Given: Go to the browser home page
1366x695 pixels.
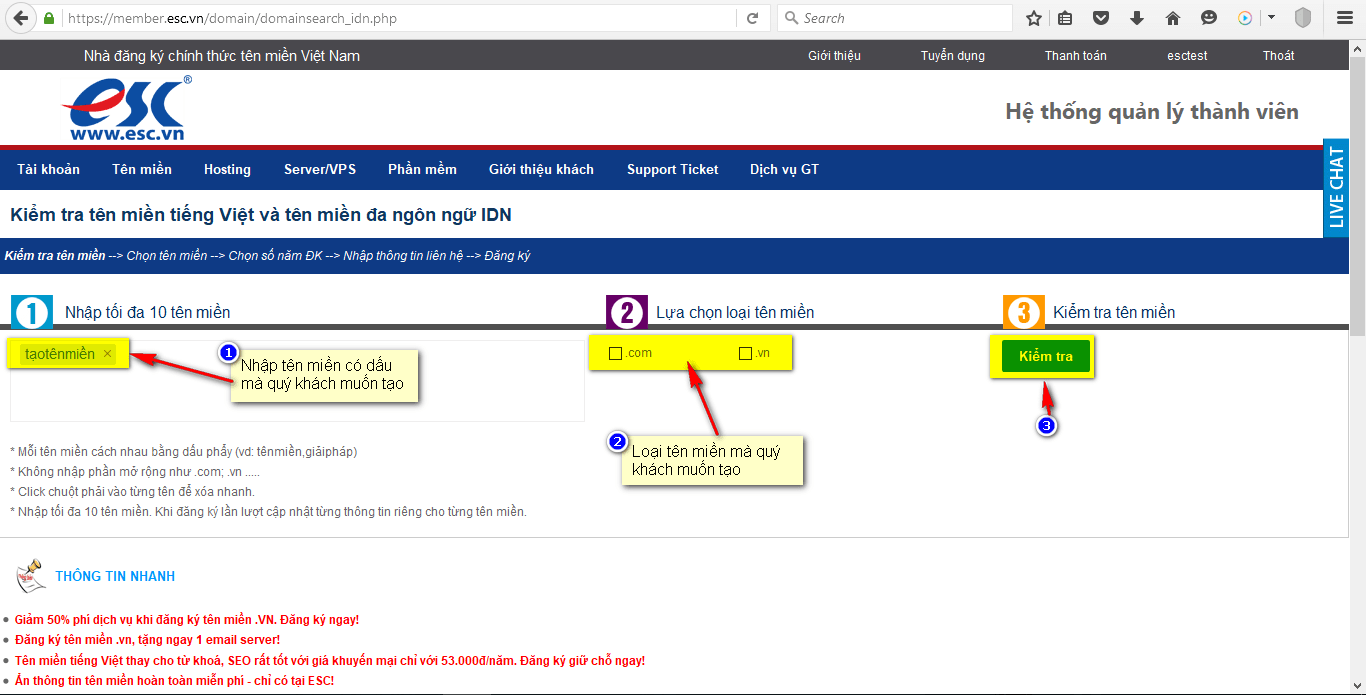Looking at the screenshot, I should pos(1173,18).
